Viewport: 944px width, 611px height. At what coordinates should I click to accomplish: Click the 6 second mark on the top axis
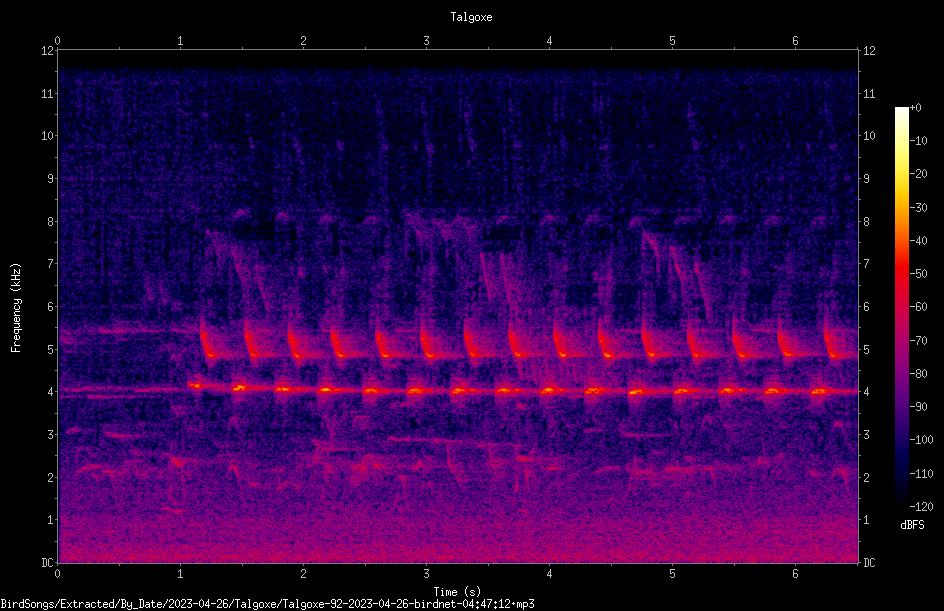coord(795,41)
